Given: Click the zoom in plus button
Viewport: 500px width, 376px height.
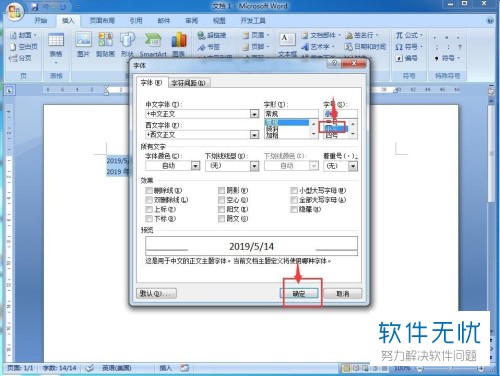Looking at the screenshot, I should click(x=480, y=368).
